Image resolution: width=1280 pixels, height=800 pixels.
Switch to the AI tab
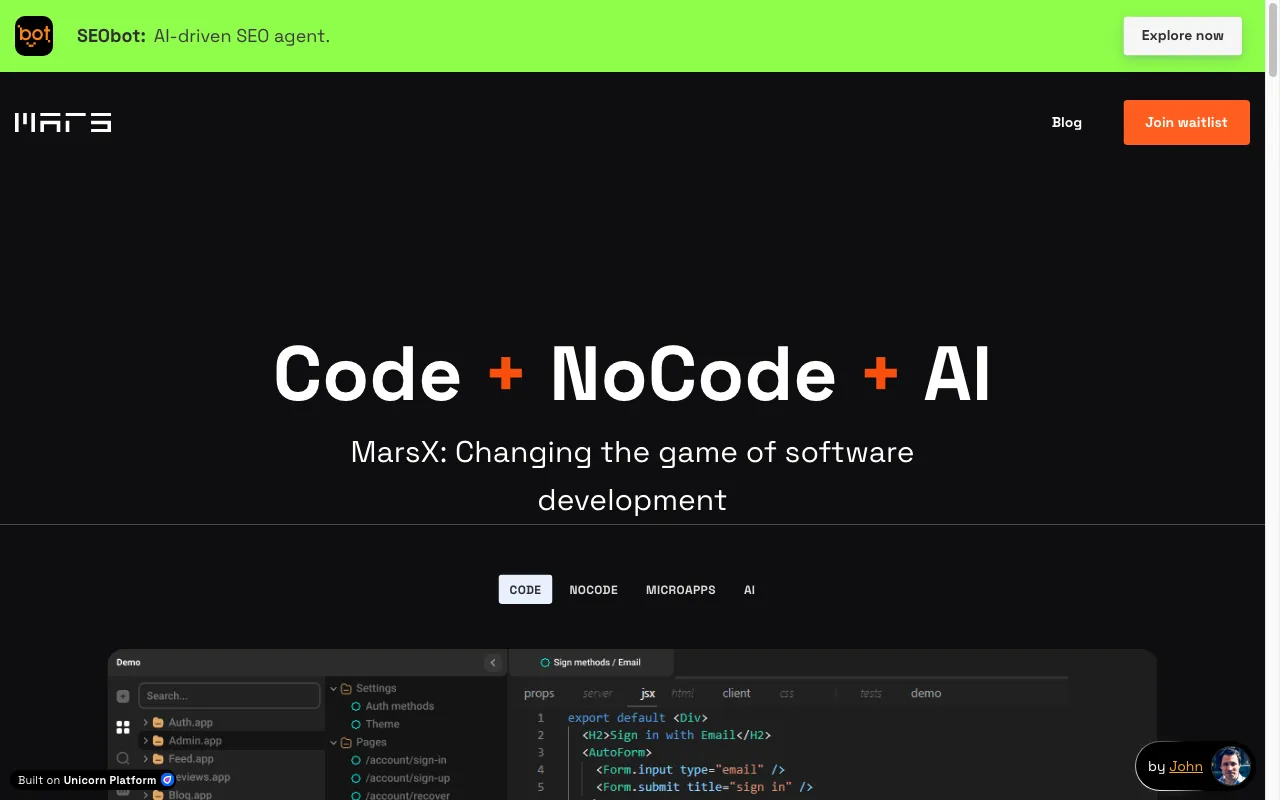point(750,590)
